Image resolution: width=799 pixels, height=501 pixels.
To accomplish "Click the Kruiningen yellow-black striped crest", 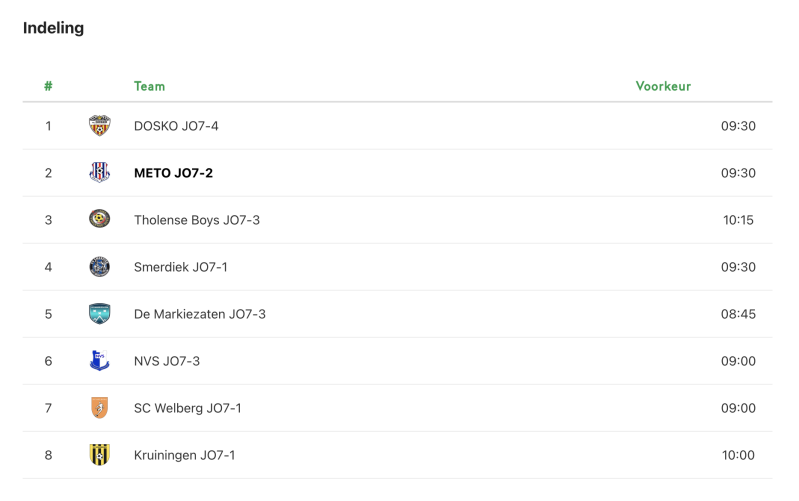I will click(x=99, y=455).
